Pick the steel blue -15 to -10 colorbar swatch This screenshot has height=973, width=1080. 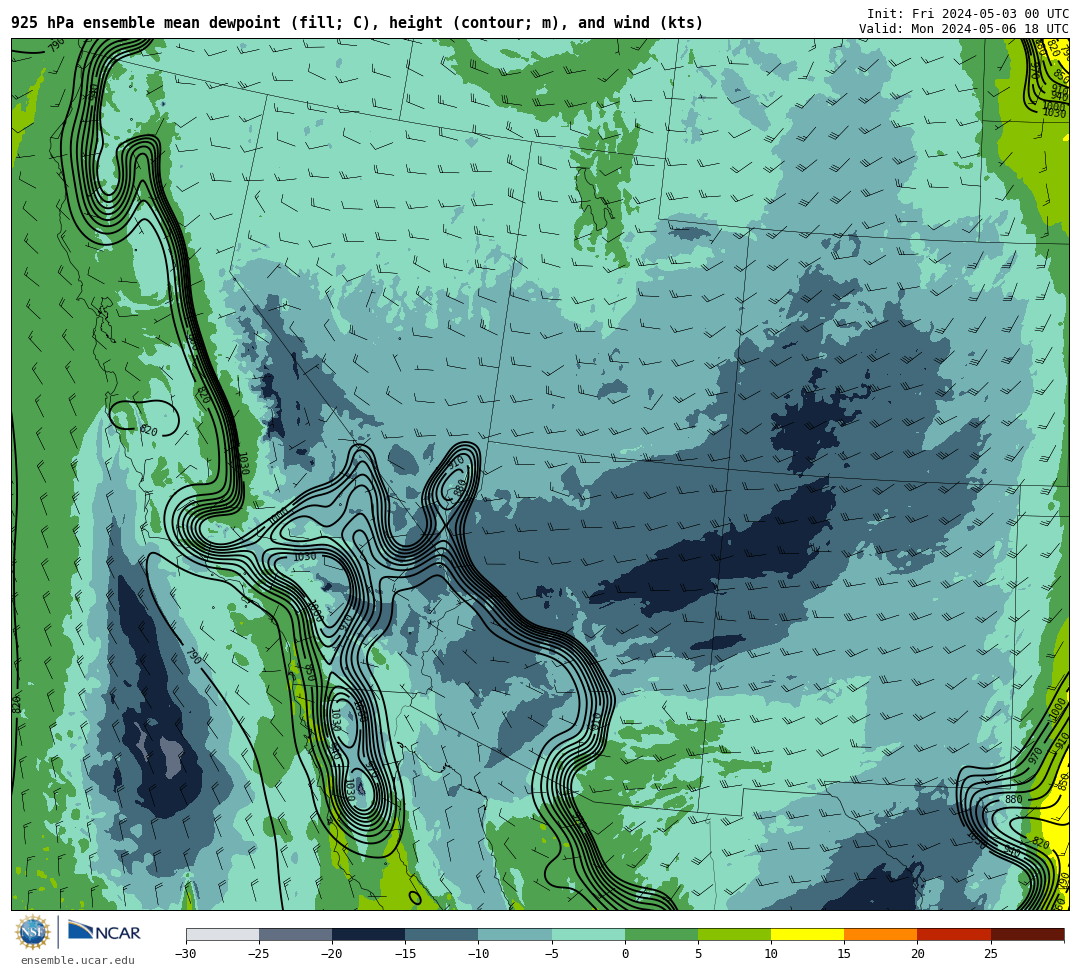(x=442, y=934)
